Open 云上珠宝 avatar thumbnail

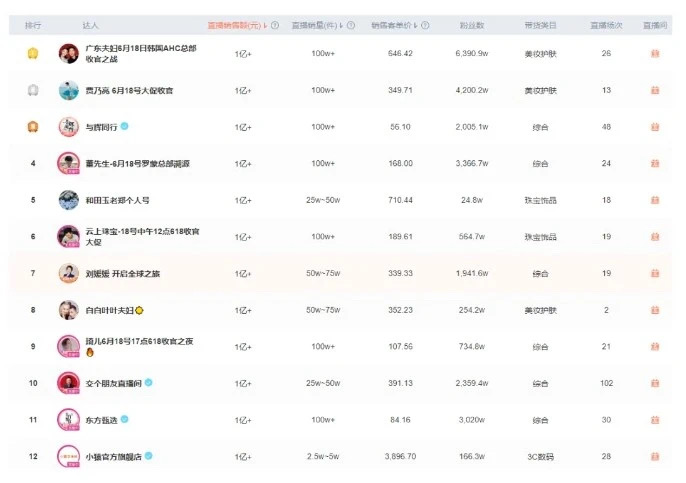point(69,237)
